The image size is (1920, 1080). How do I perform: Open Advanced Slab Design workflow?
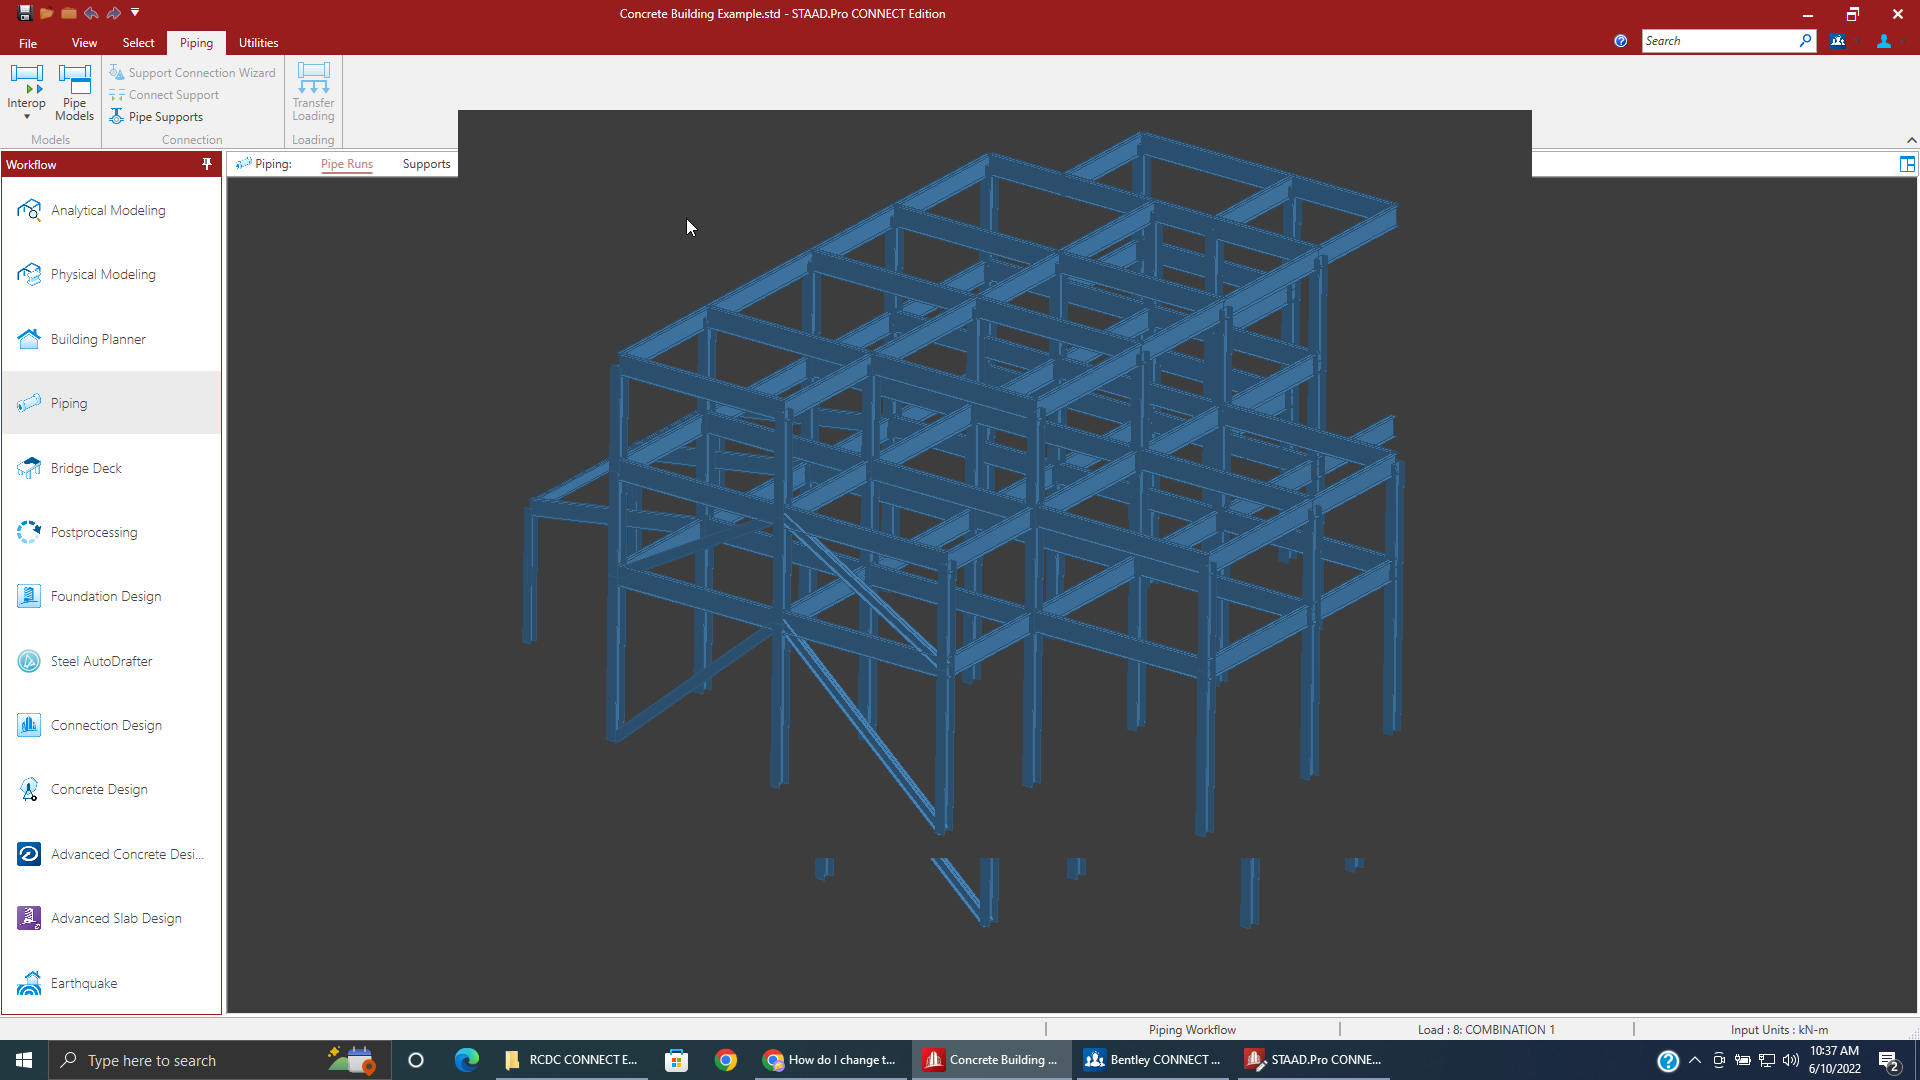111,918
